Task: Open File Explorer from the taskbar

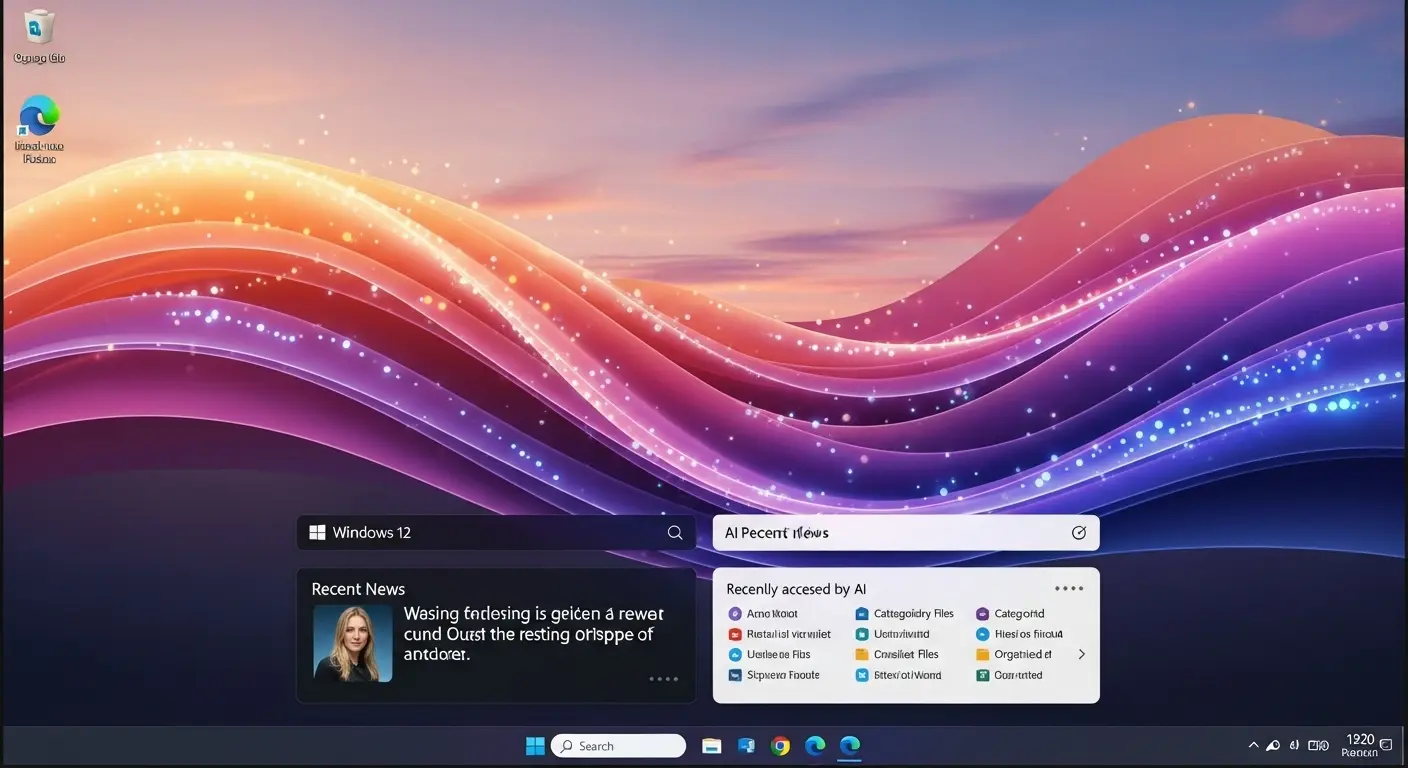Action: (x=712, y=746)
